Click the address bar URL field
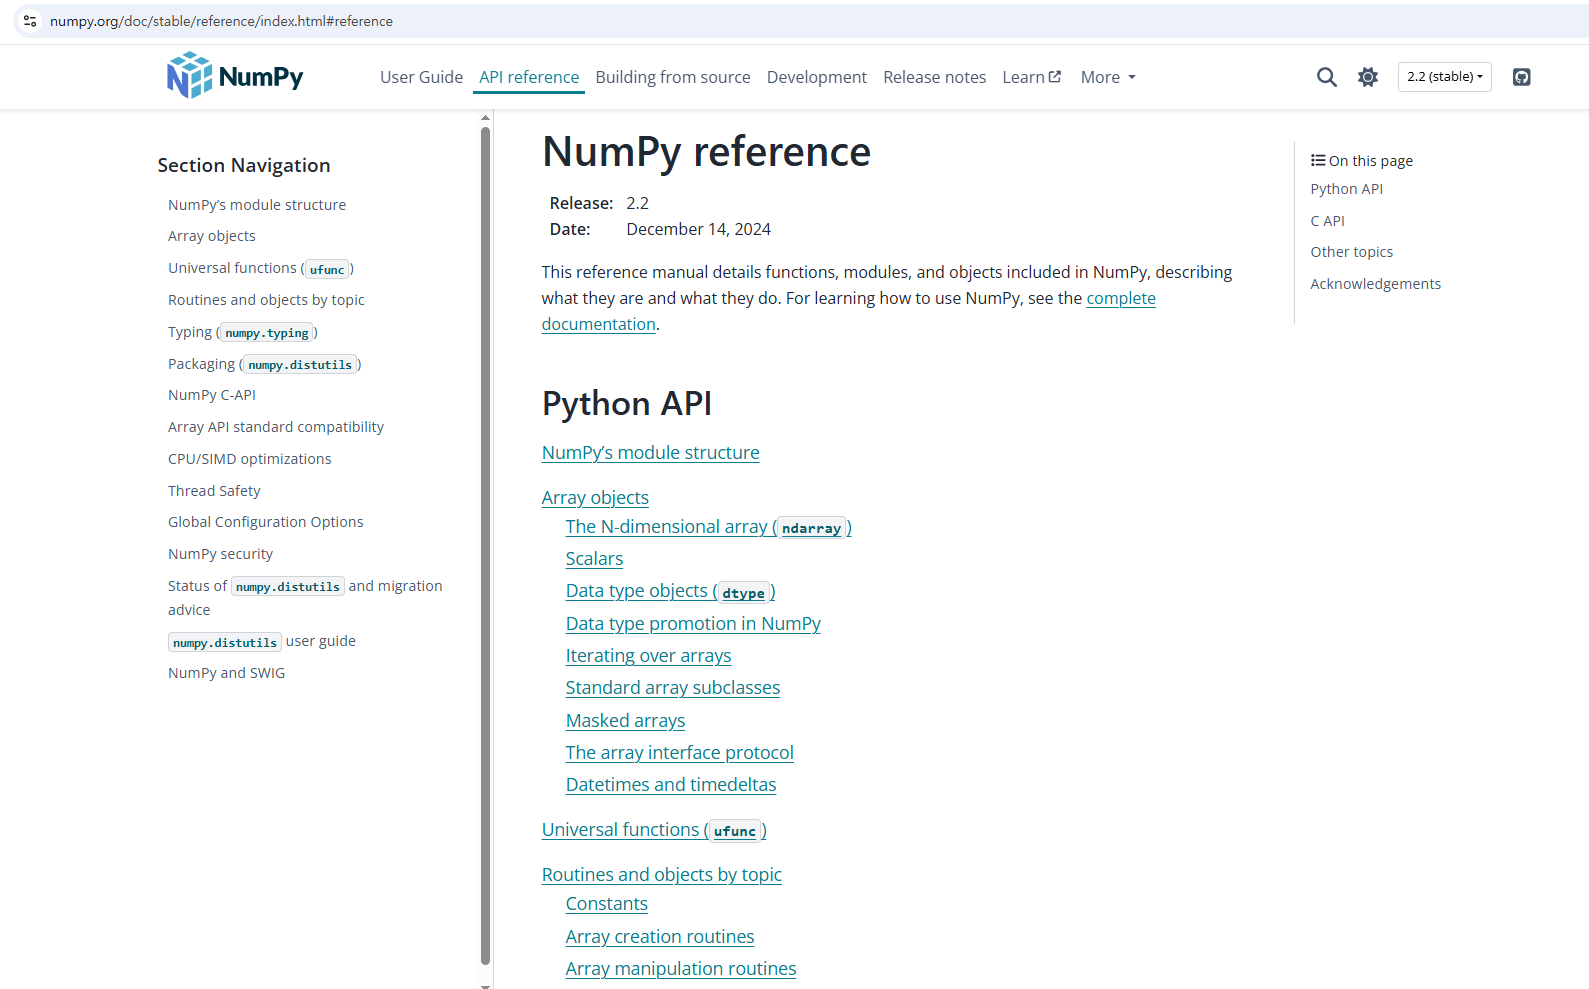This screenshot has height=989, width=1589. tap(800, 21)
